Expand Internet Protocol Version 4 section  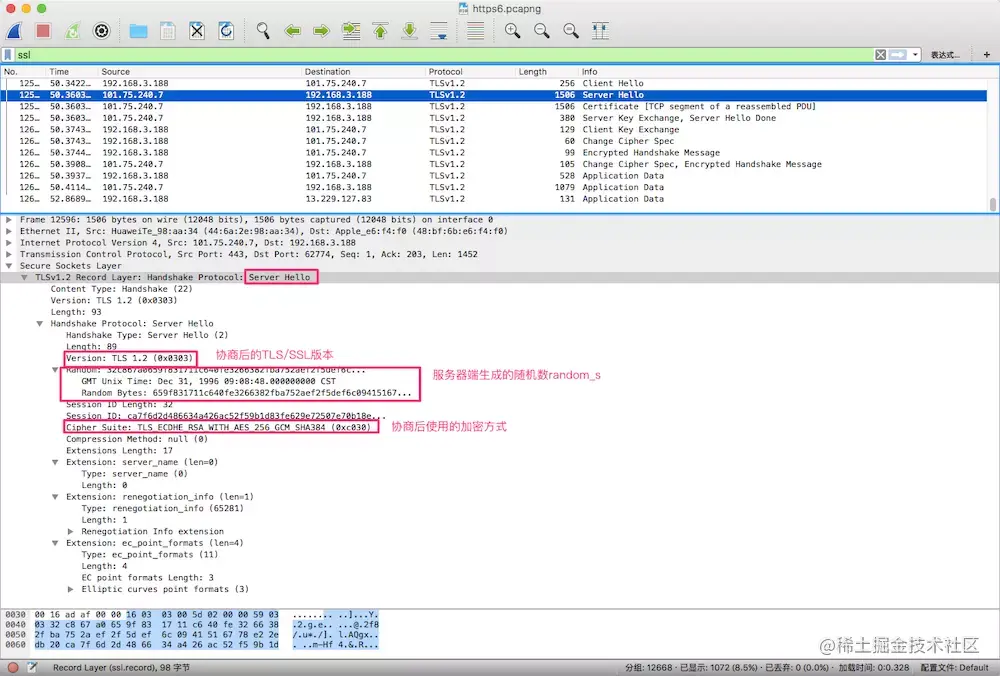(9, 242)
